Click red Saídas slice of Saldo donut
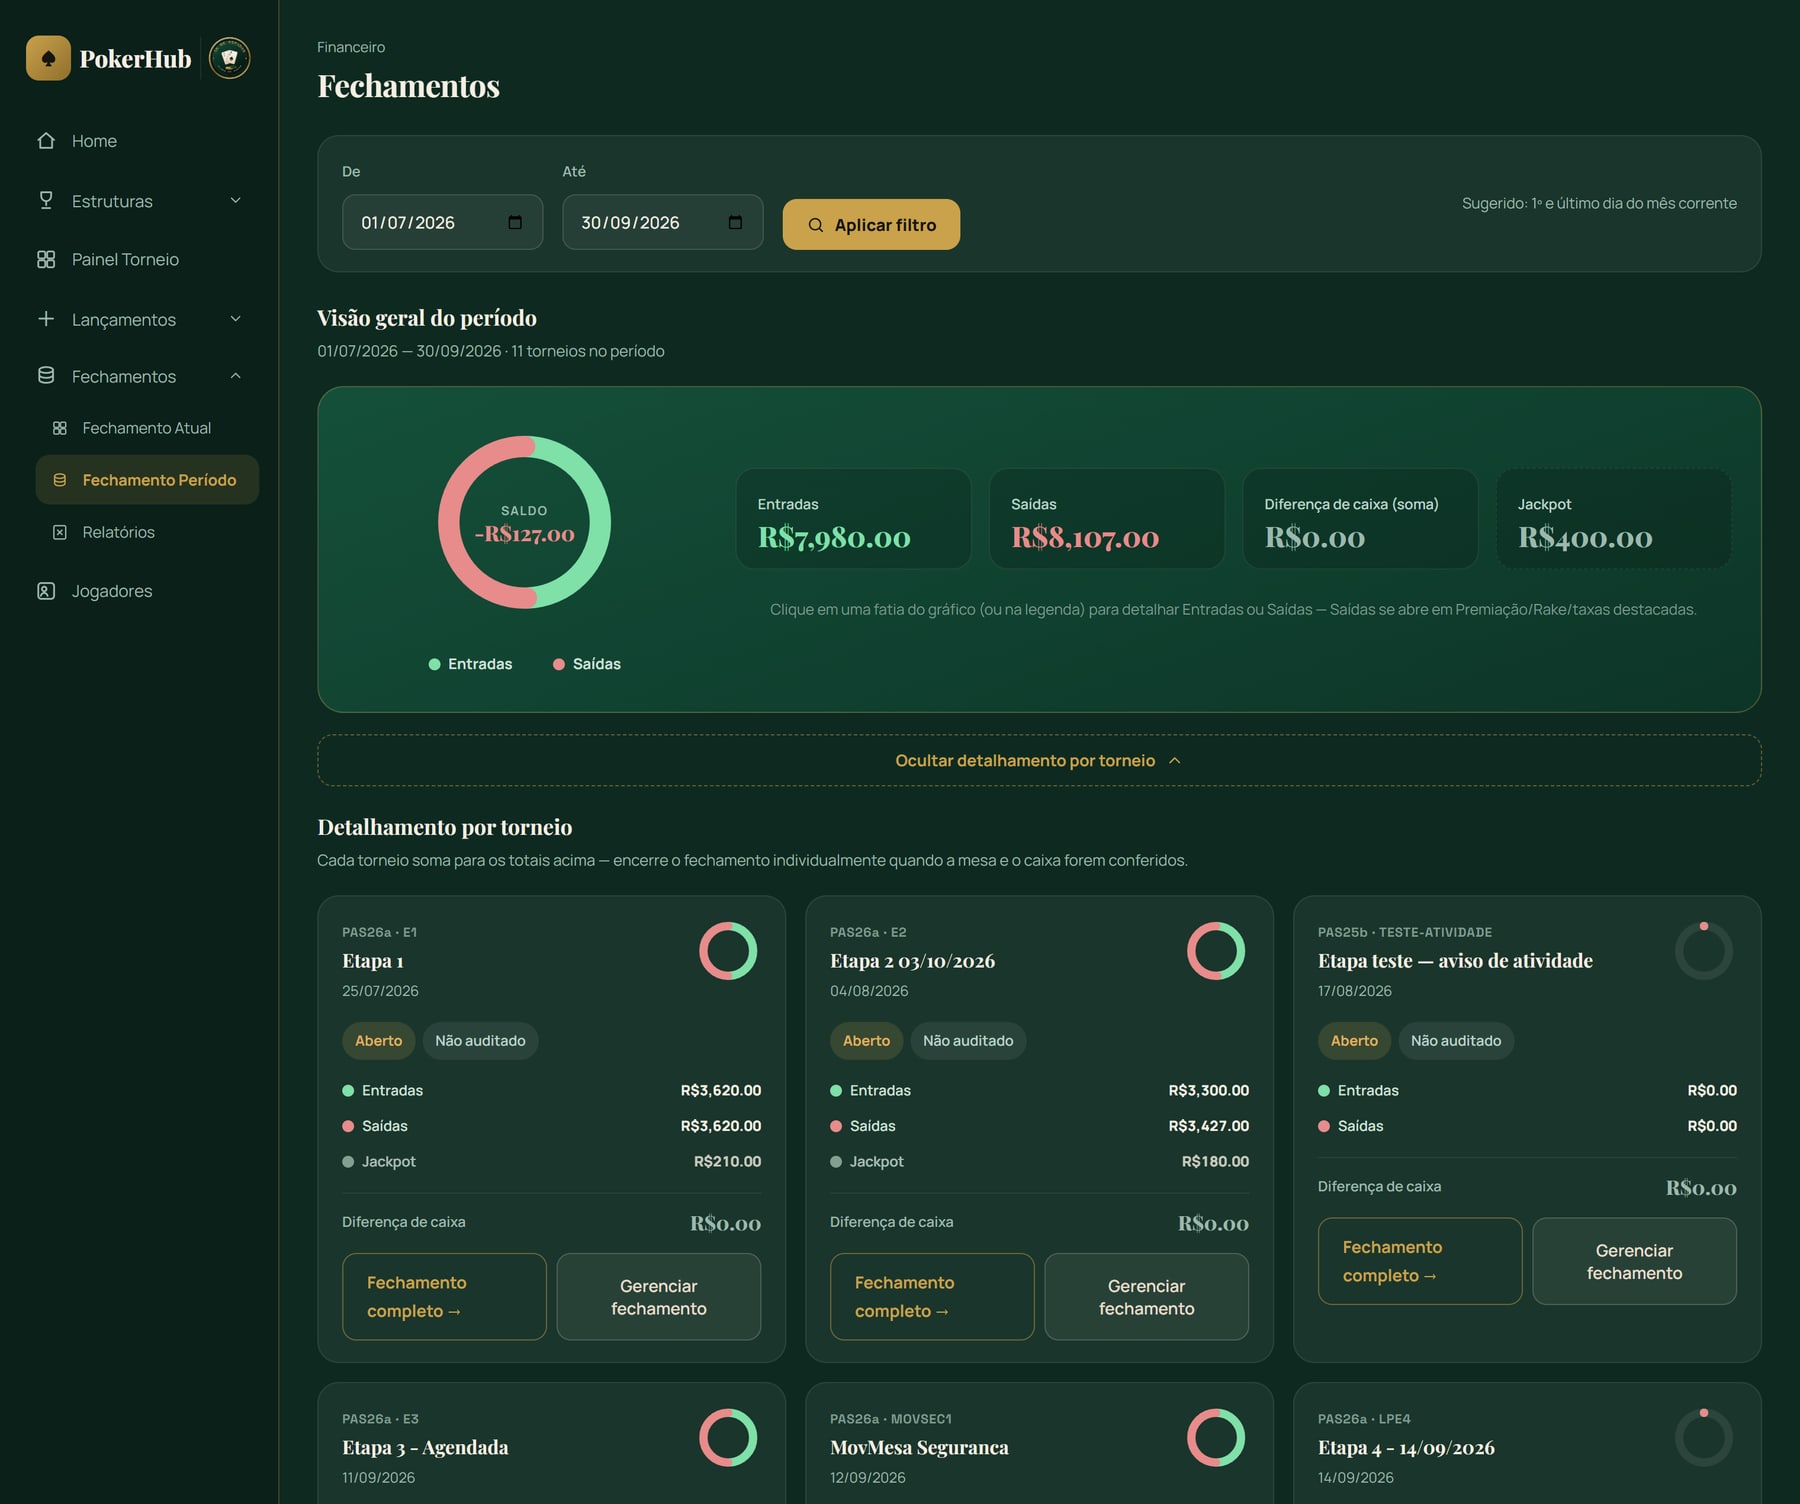Screen dimensions: 1800x1504 pos(449,522)
